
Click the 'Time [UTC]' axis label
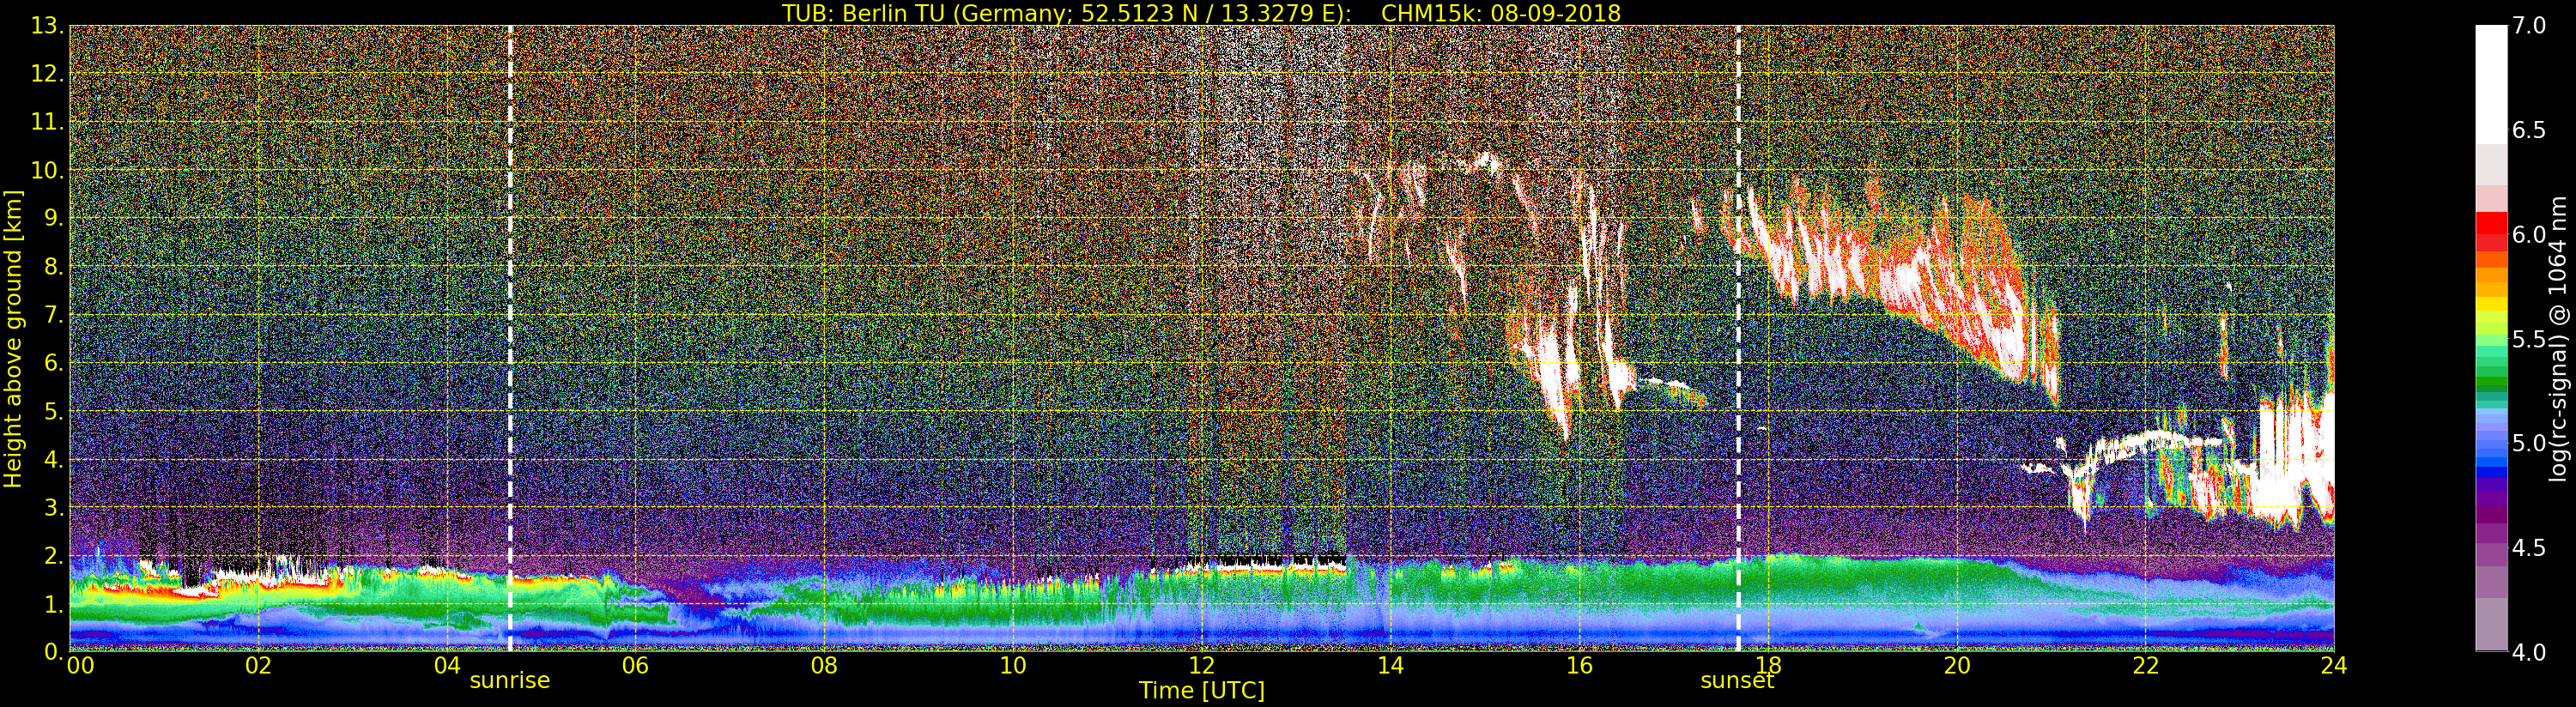[x=1202, y=690]
